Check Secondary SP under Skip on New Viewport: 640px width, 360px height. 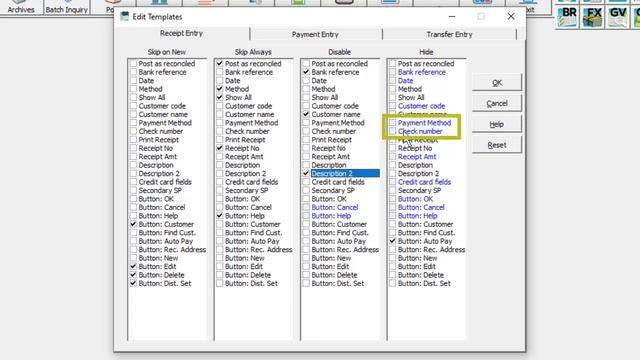133,190
